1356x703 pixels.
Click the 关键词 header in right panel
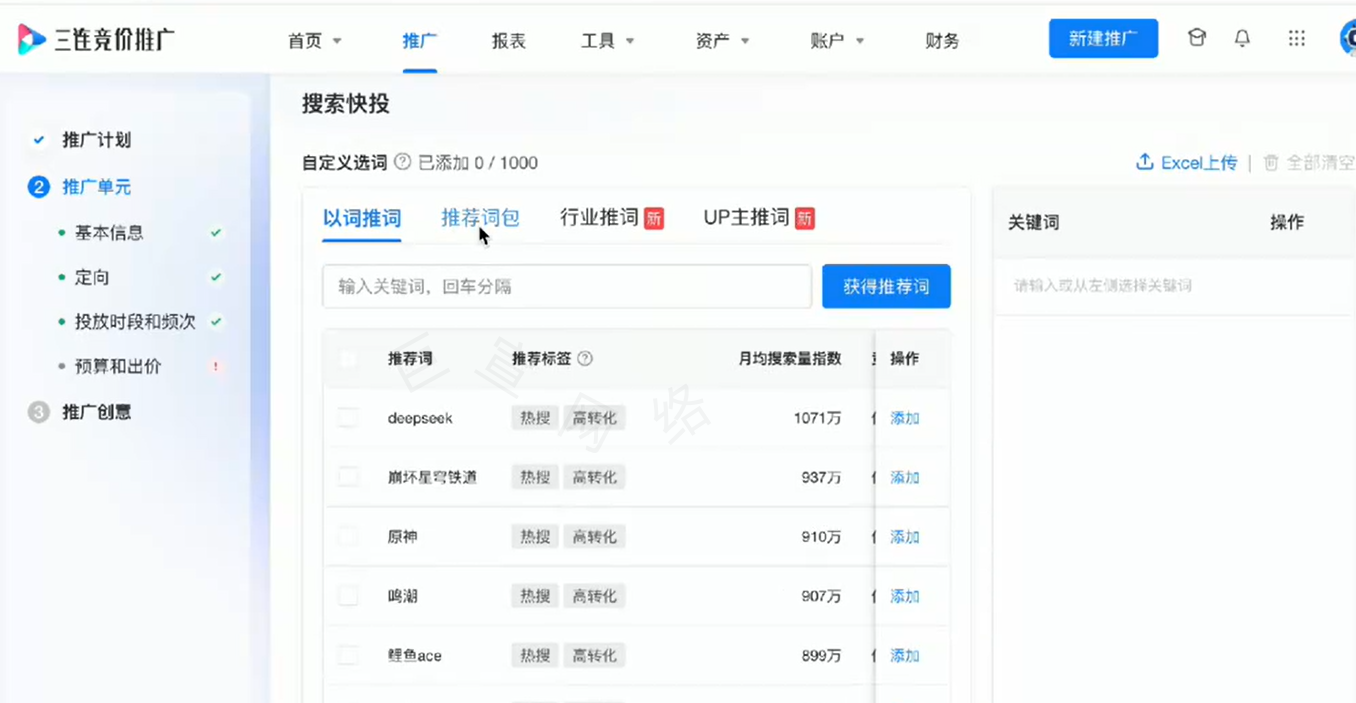click(x=1033, y=223)
